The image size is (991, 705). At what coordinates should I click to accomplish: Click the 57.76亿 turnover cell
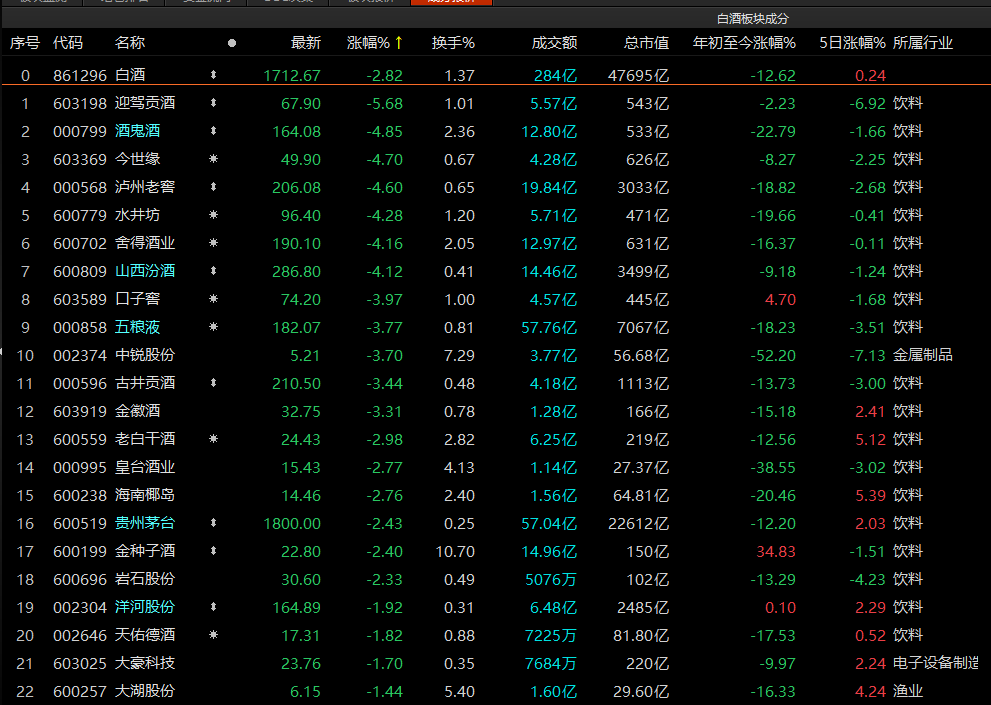tap(549, 328)
